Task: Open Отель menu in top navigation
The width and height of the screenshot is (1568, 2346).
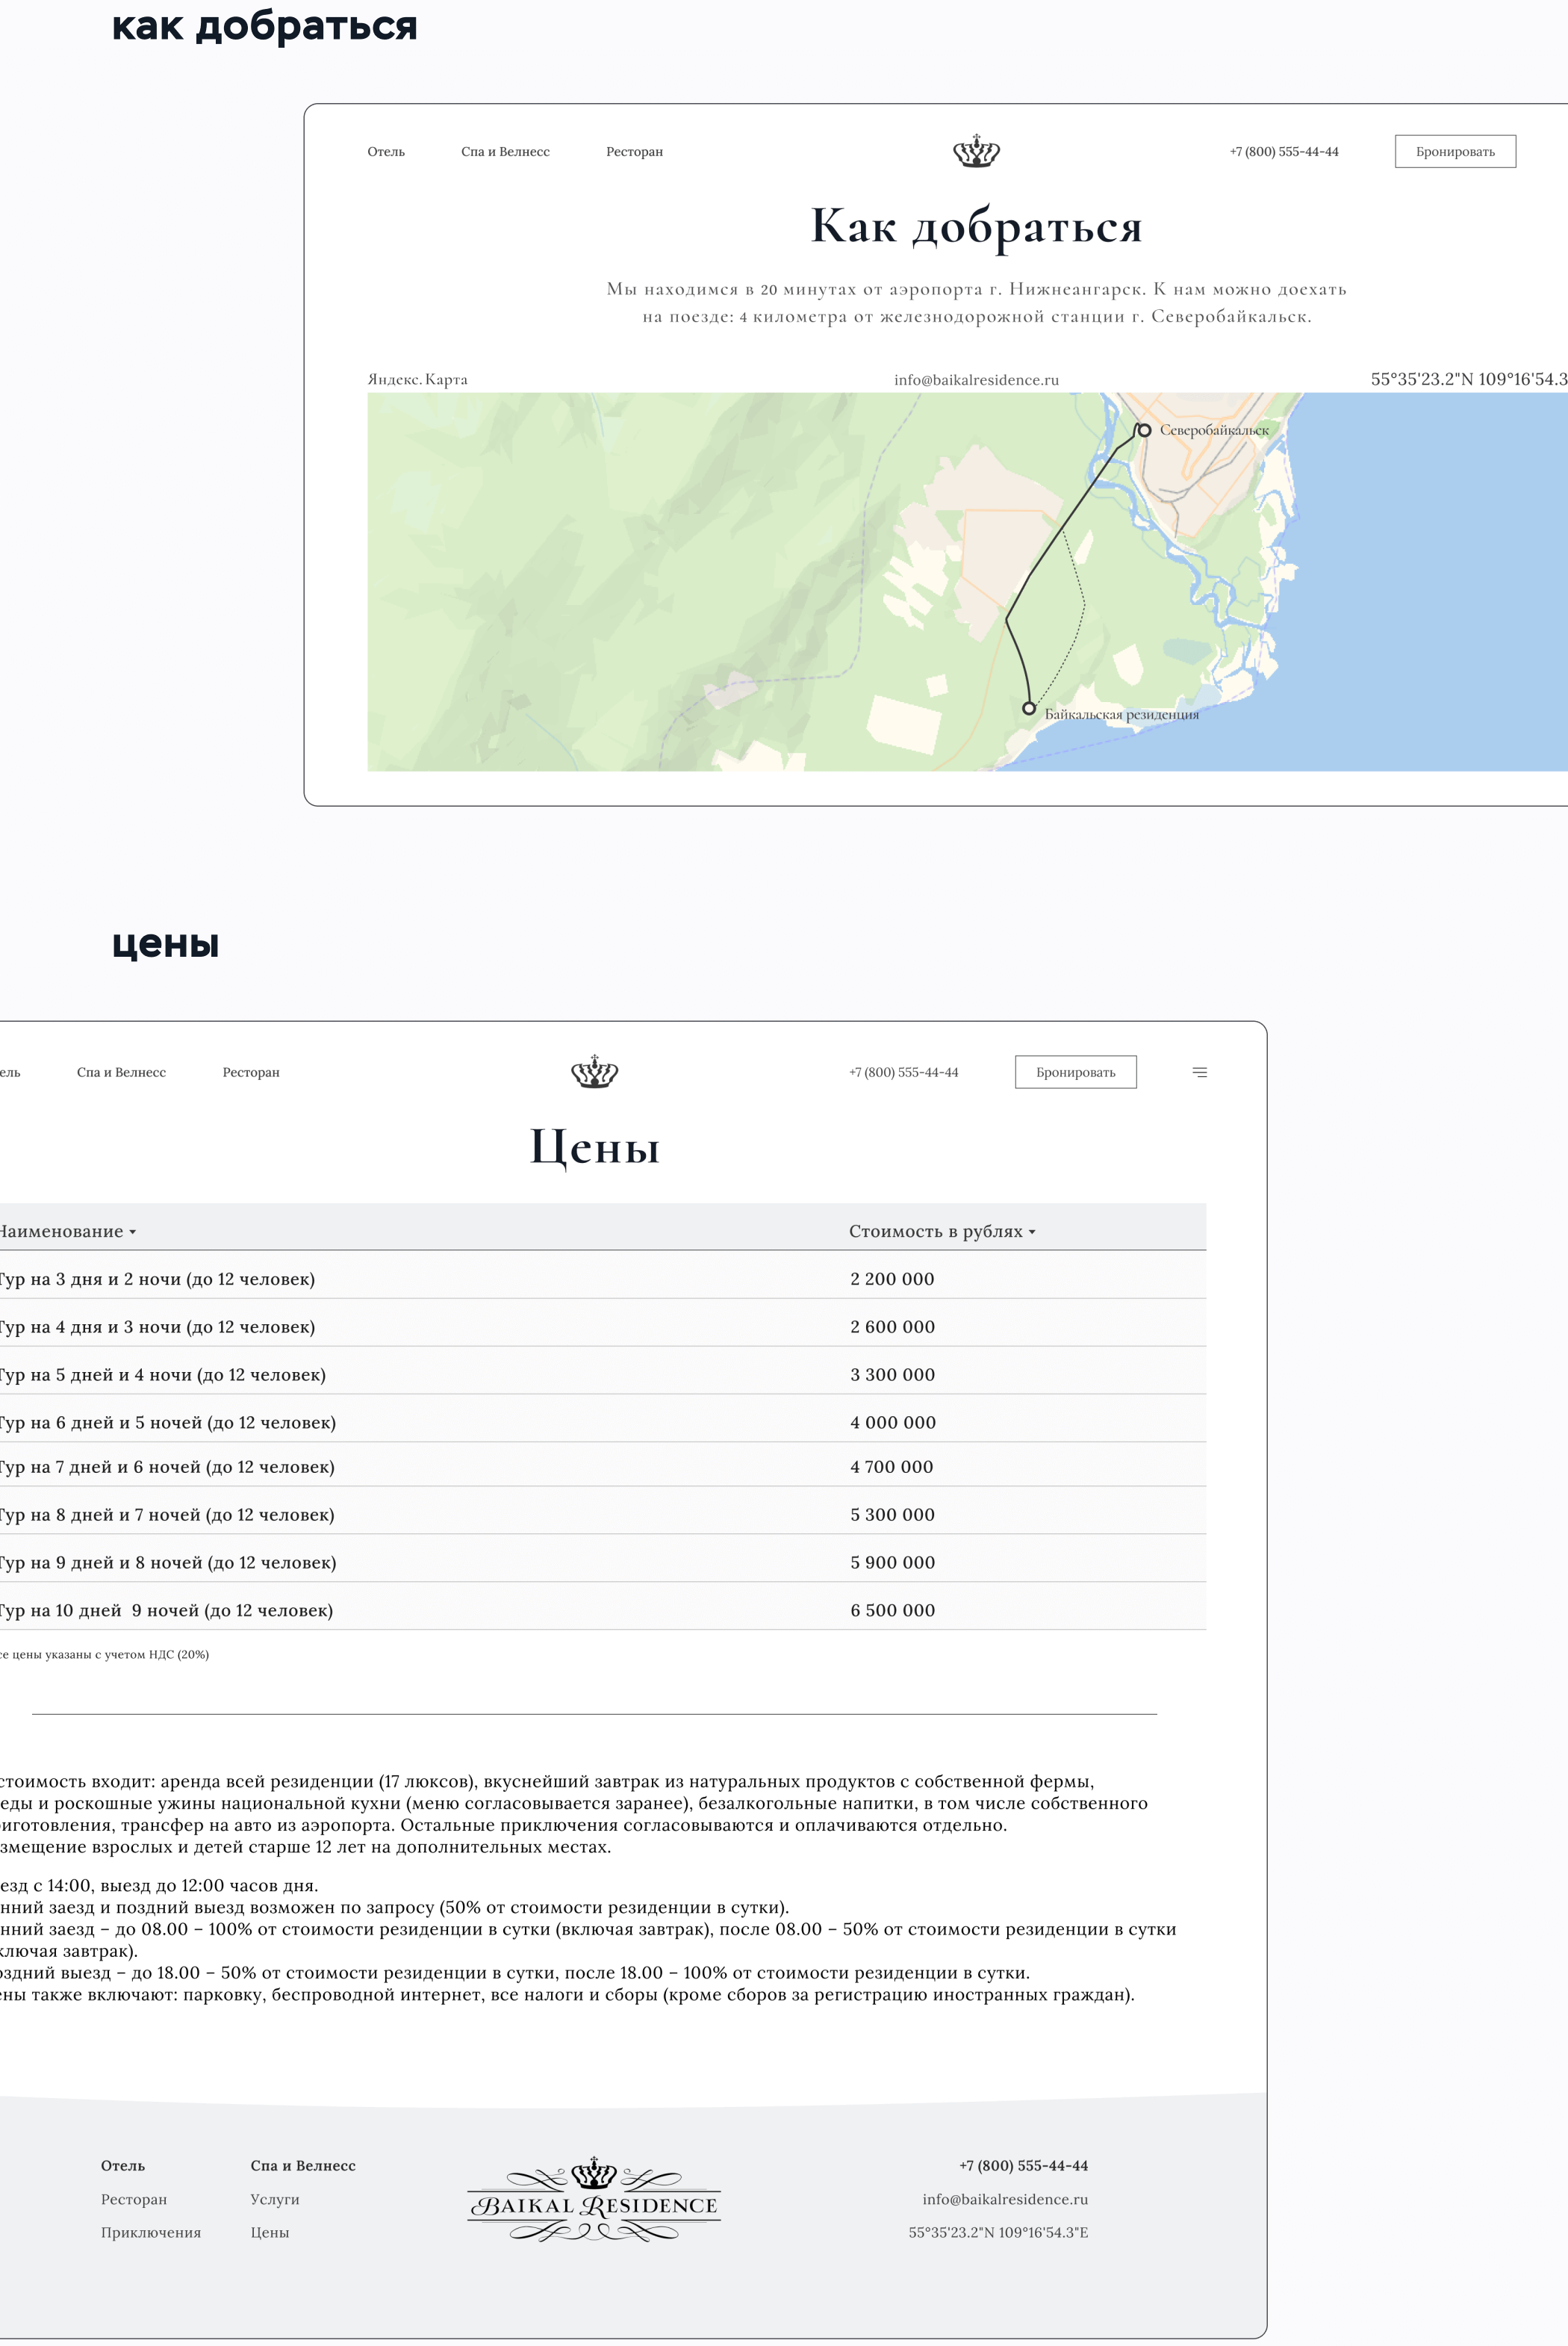Action: [386, 152]
